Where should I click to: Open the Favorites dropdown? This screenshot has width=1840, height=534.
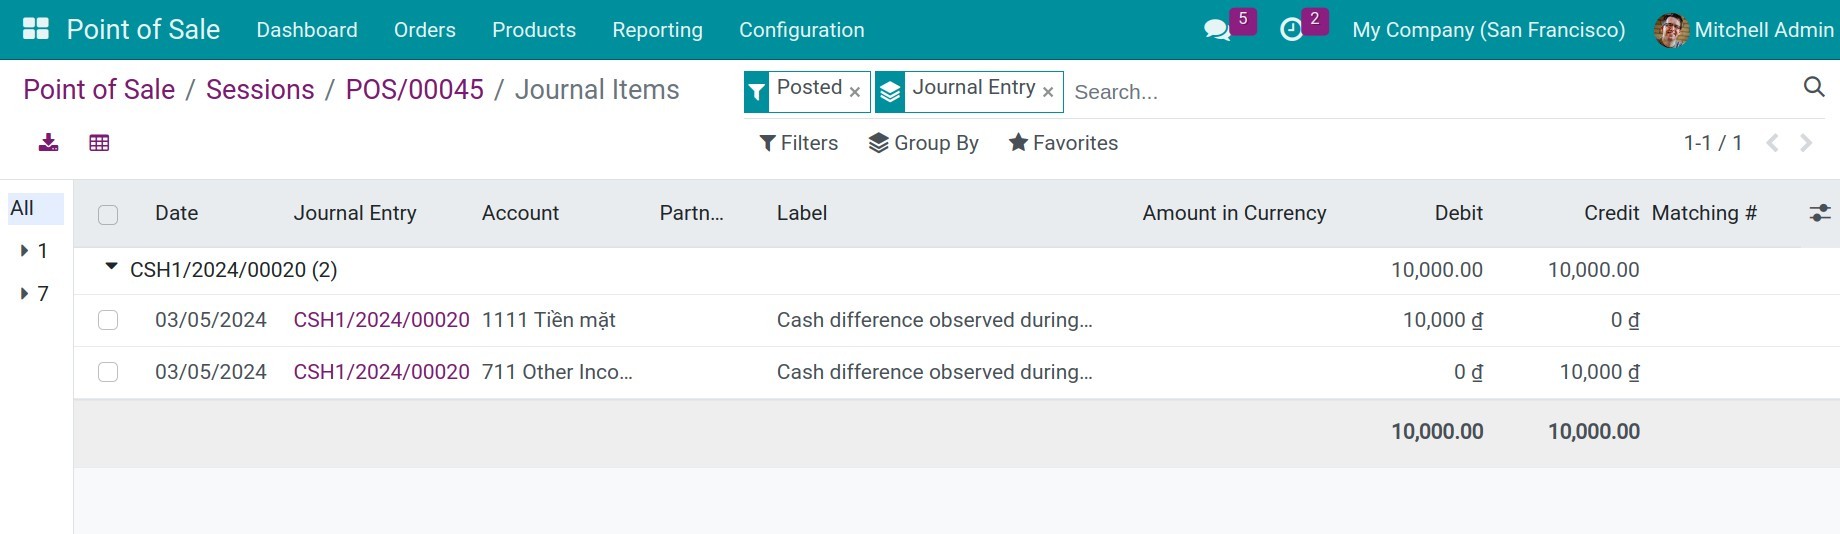click(1063, 143)
